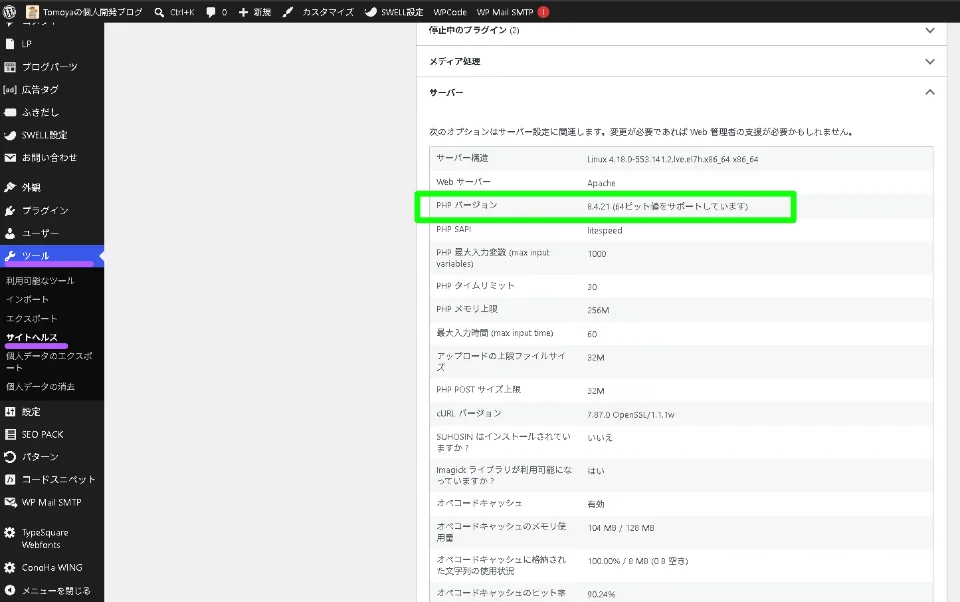Click the brush icon for カスタマイズ

click(288, 12)
